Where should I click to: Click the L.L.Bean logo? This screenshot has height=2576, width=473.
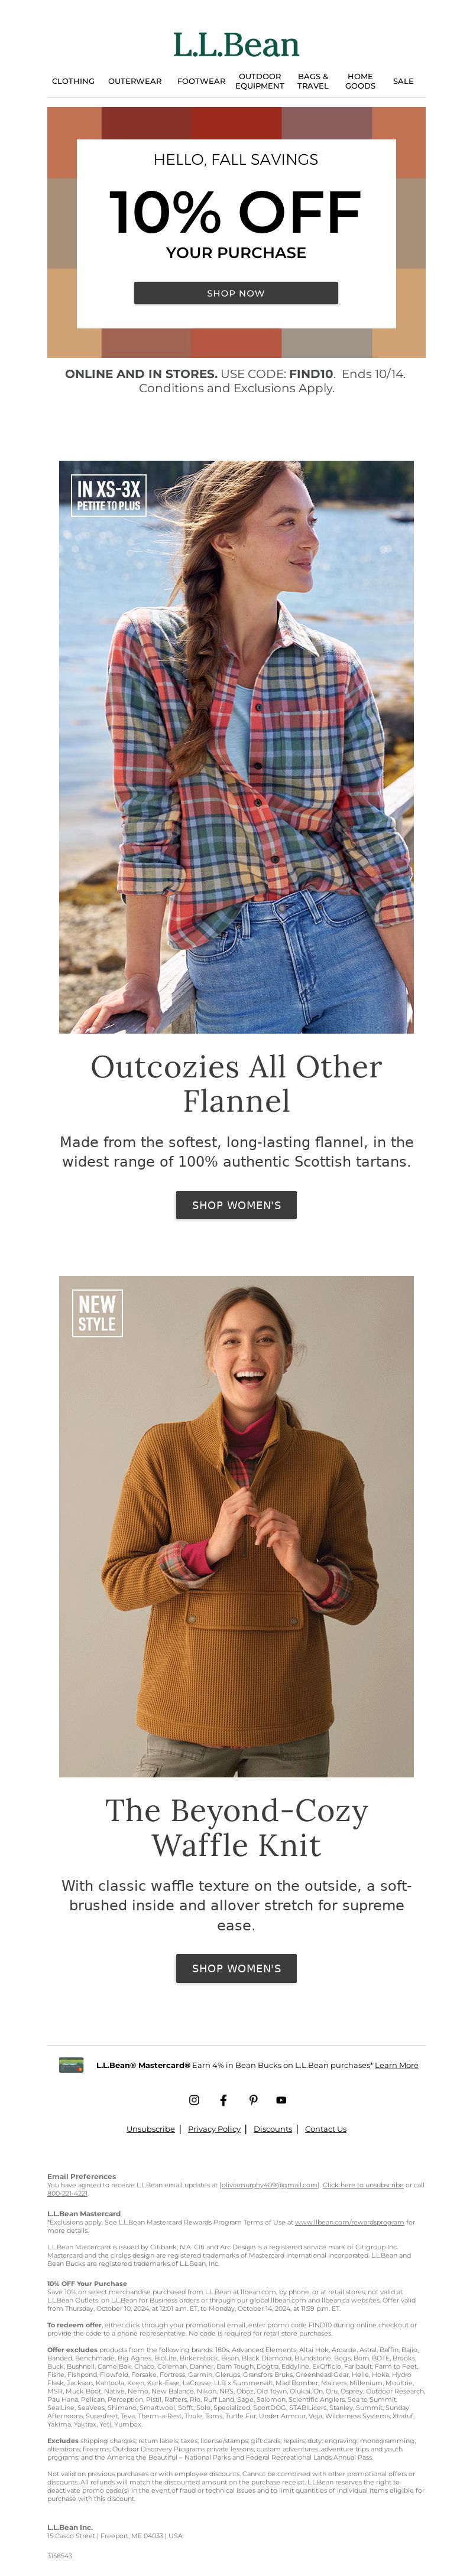236,45
